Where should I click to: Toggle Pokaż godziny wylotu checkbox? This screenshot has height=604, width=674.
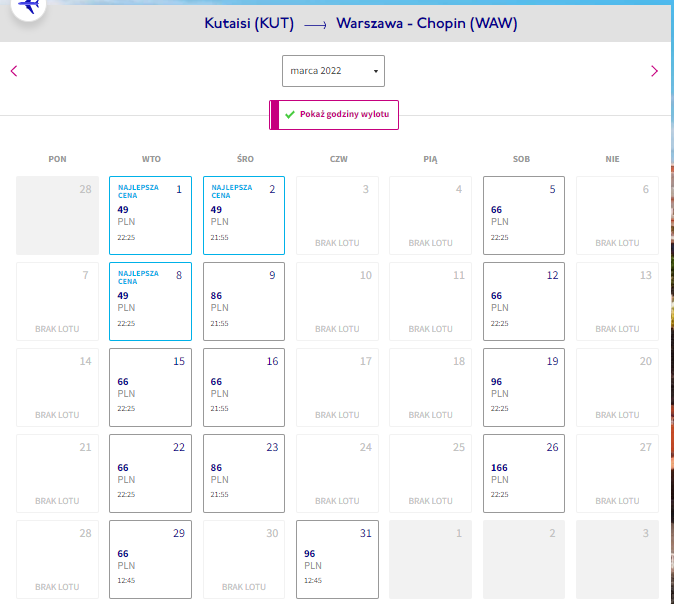pyautogui.click(x=334, y=115)
